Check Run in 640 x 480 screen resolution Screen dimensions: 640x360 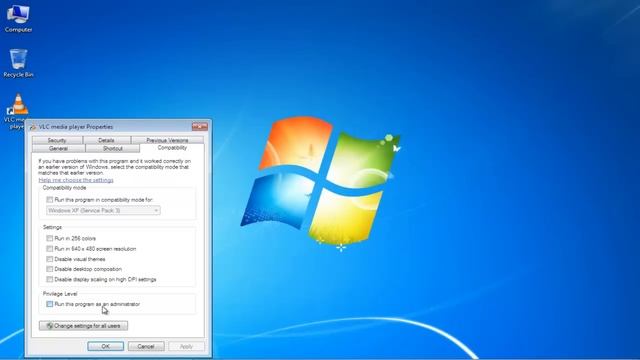(x=49, y=249)
